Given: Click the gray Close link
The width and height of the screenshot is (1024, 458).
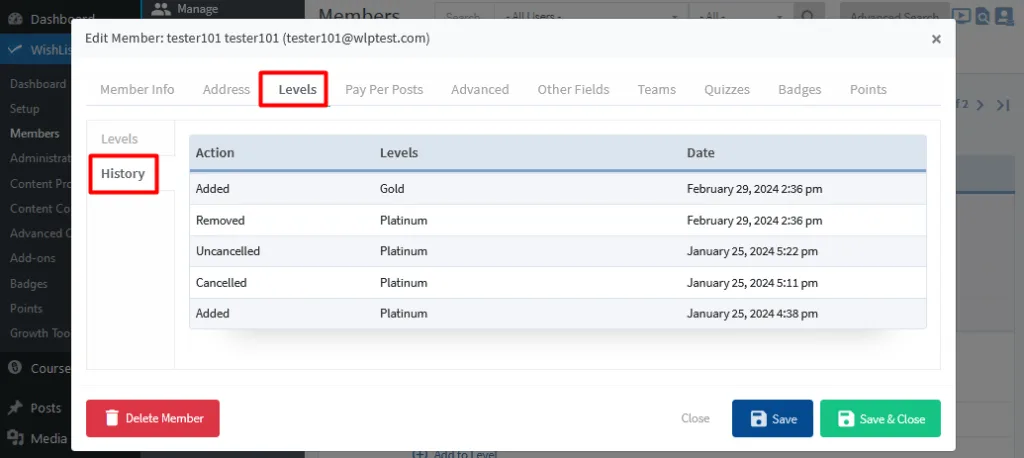Looking at the screenshot, I should (x=695, y=419).
